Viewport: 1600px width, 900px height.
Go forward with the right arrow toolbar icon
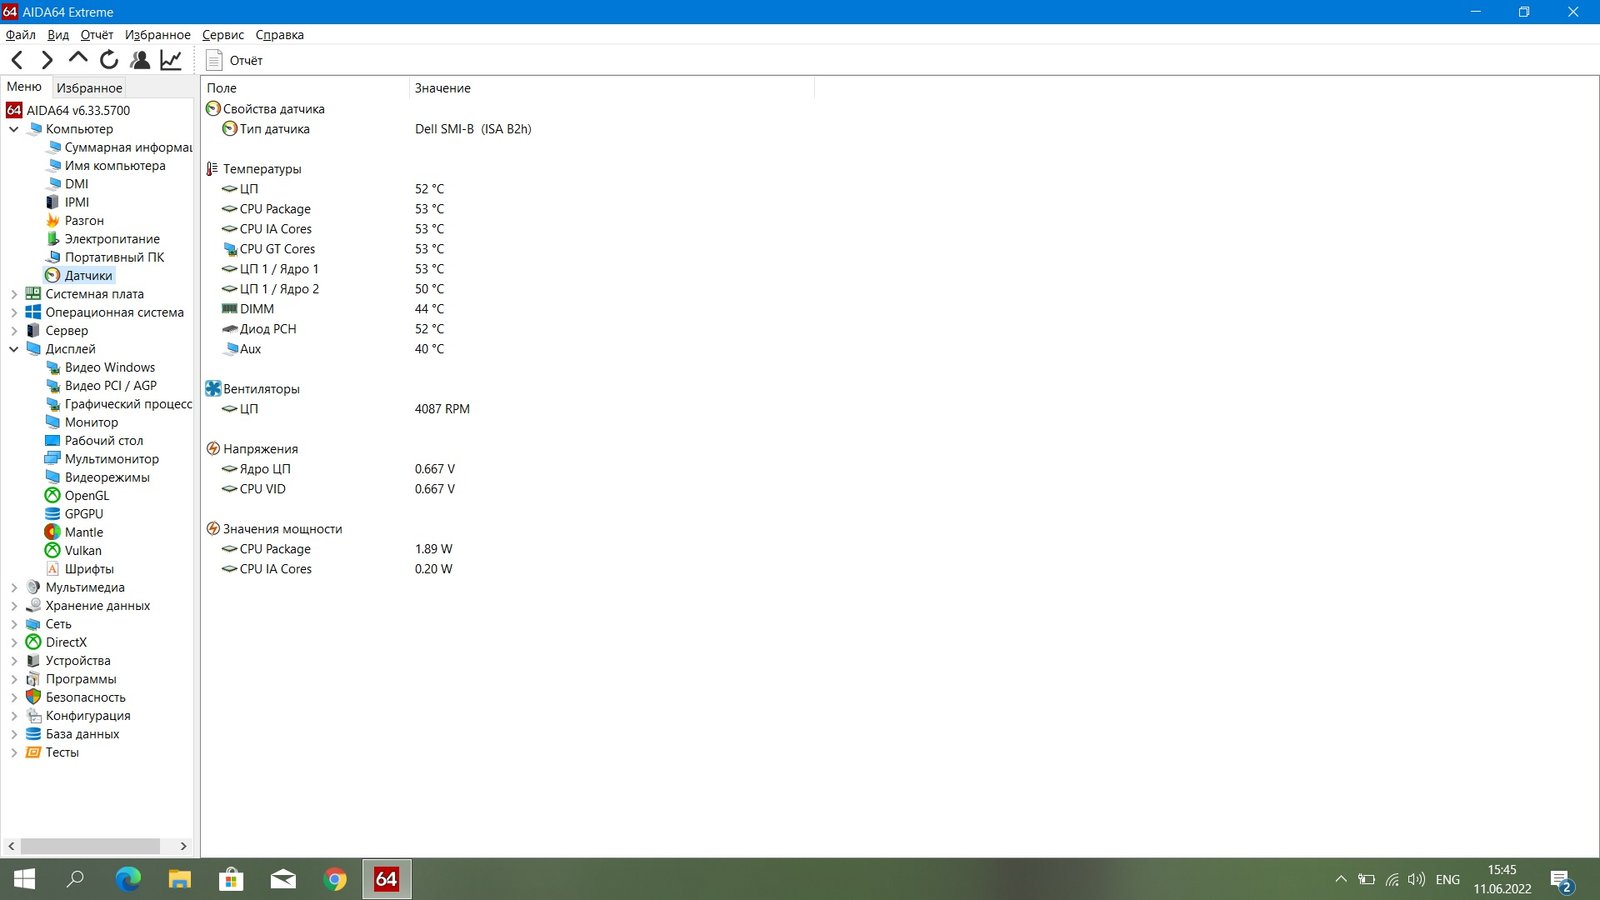47,61
